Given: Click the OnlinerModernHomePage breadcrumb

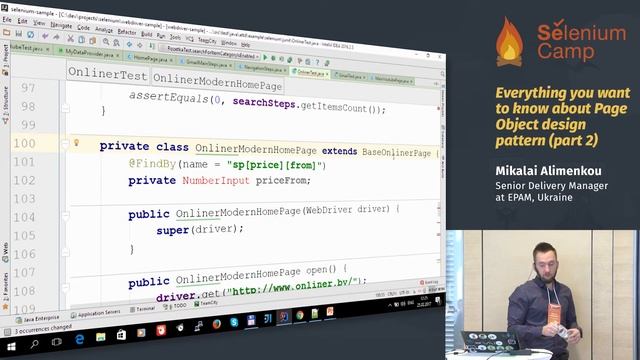Looking at the screenshot, I should click(218, 82).
